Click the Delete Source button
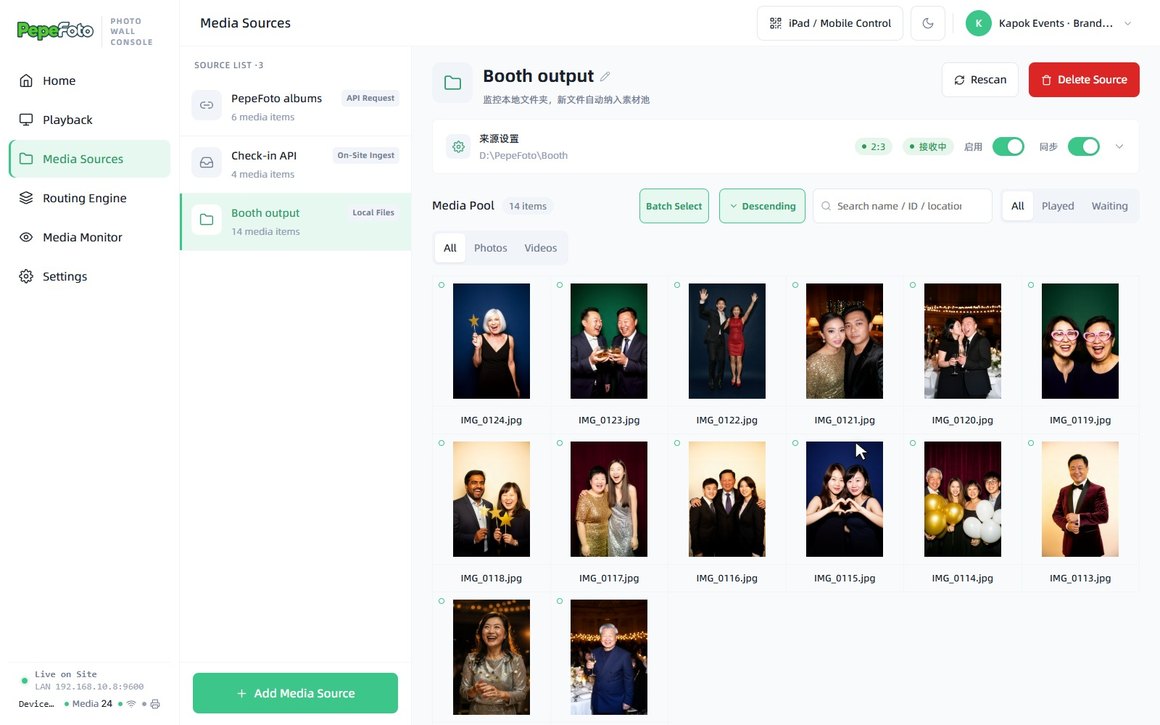The width and height of the screenshot is (1160, 725). tap(1084, 79)
